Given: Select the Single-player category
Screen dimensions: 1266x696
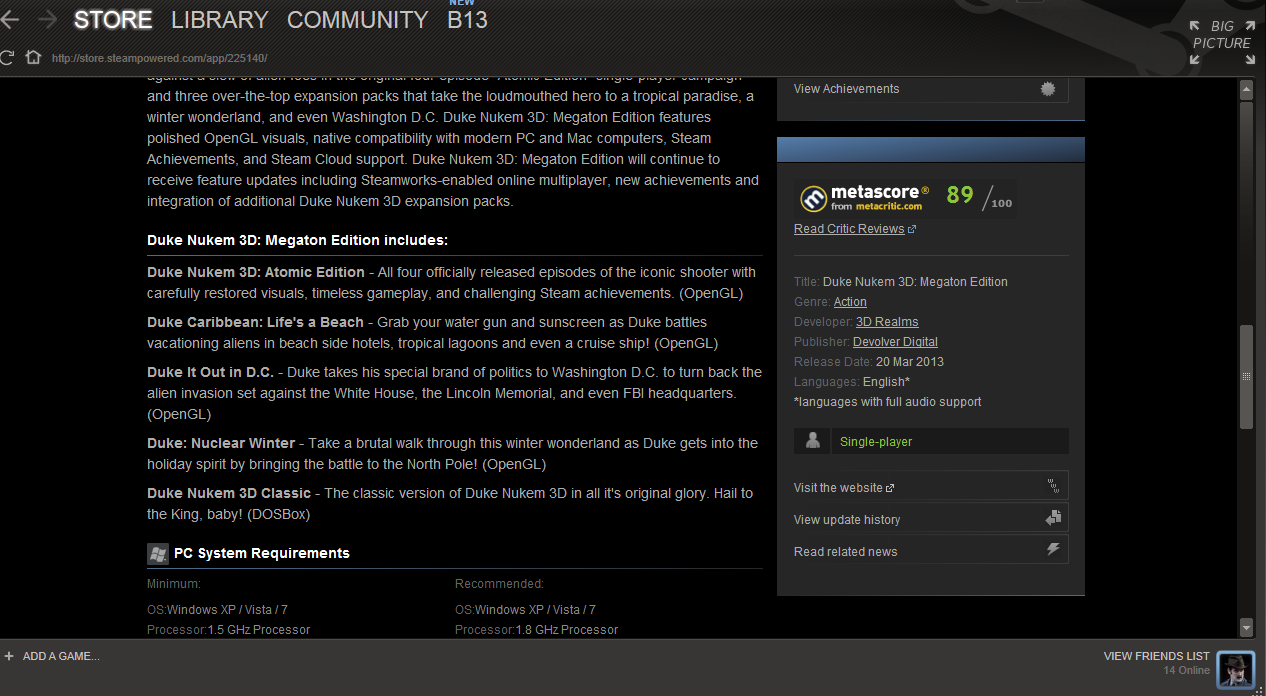Looking at the screenshot, I should pos(876,442).
